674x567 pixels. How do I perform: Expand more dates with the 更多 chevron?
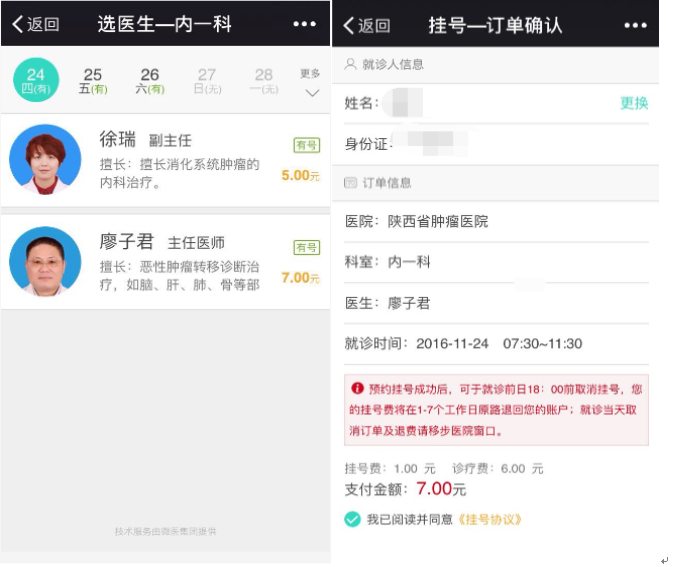(x=311, y=92)
